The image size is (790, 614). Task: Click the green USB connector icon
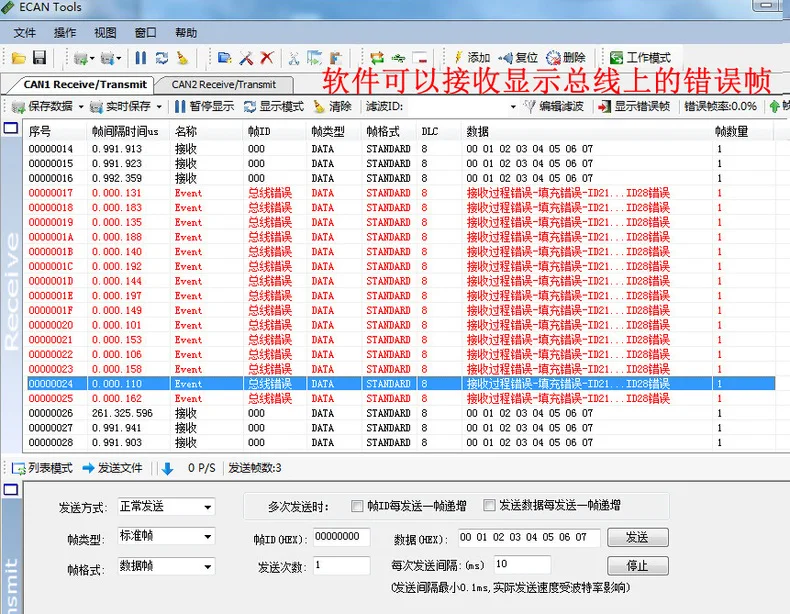[x=398, y=58]
